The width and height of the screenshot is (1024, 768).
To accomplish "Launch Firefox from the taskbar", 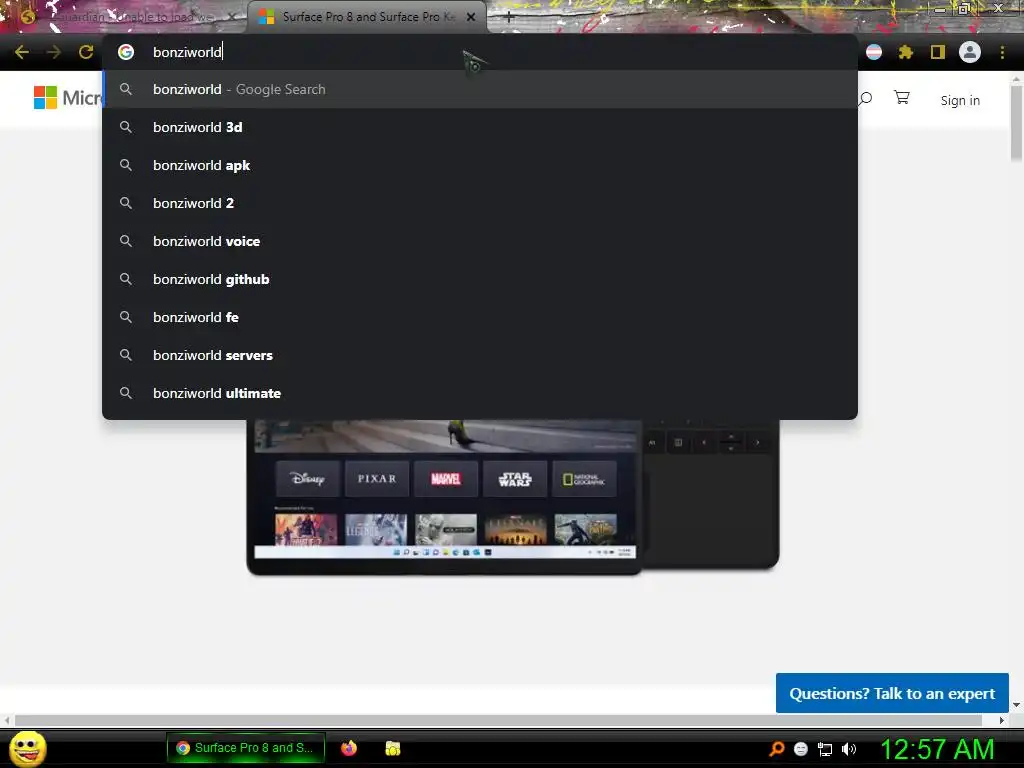I will click(x=349, y=748).
